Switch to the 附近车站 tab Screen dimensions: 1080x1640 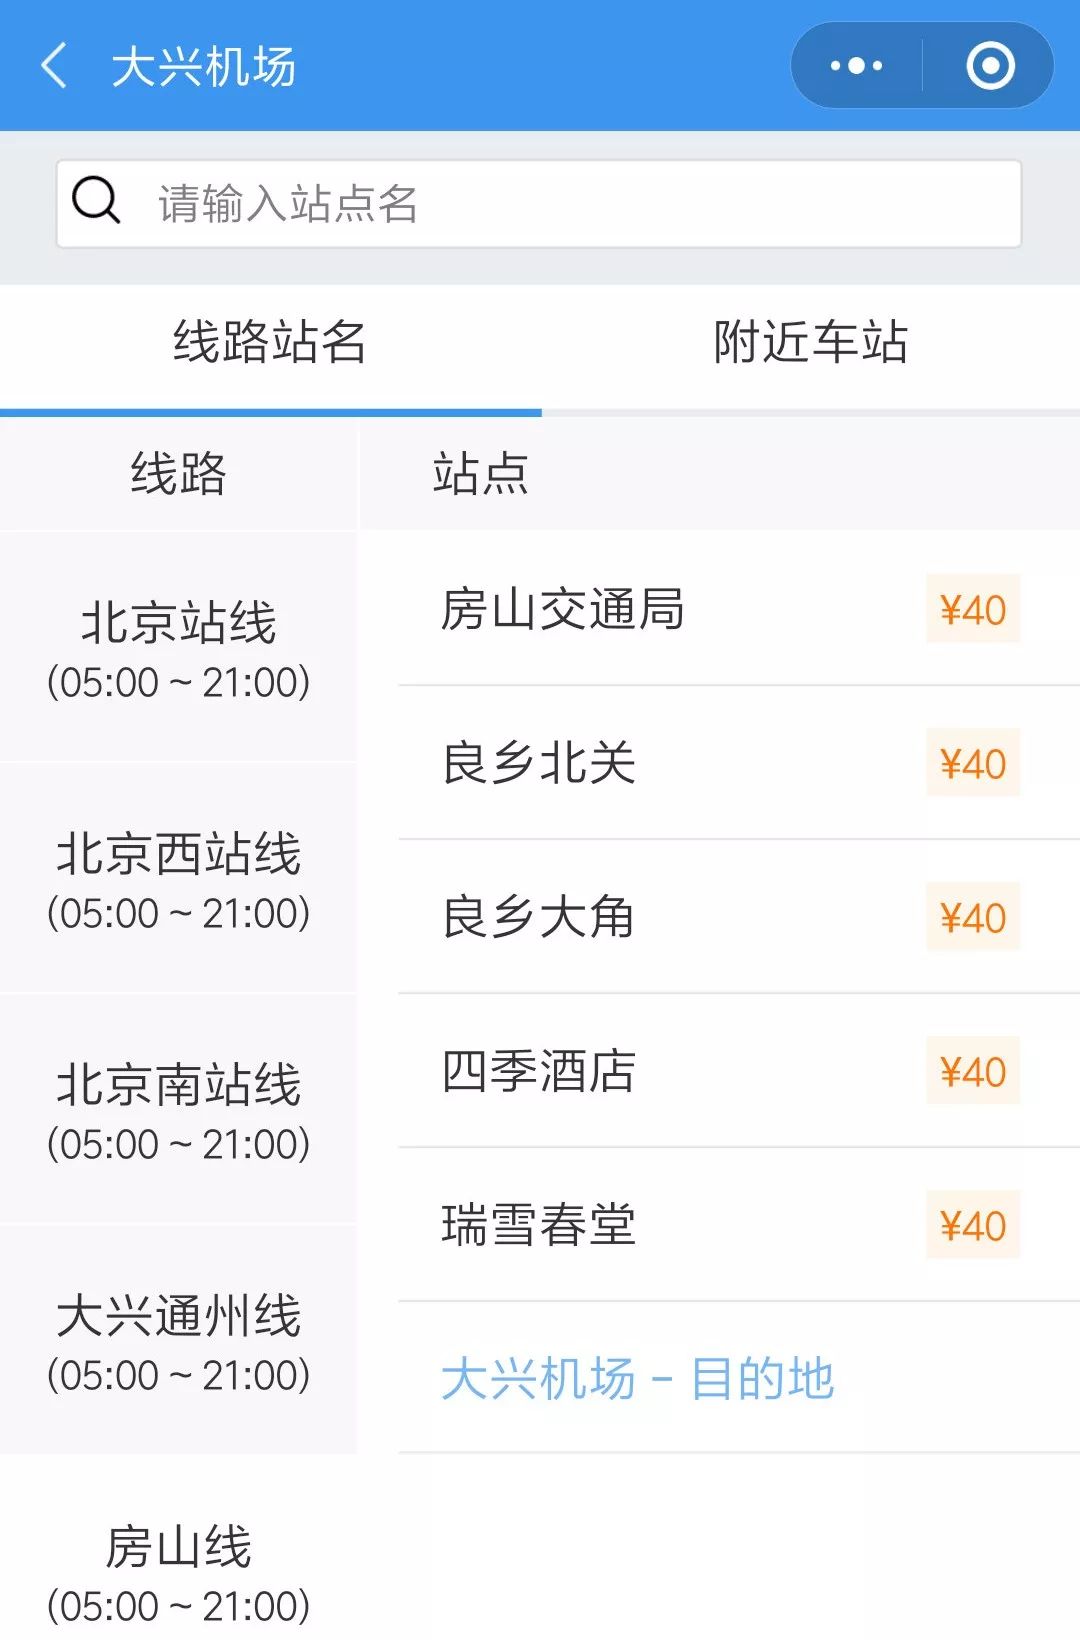tap(810, 342)
